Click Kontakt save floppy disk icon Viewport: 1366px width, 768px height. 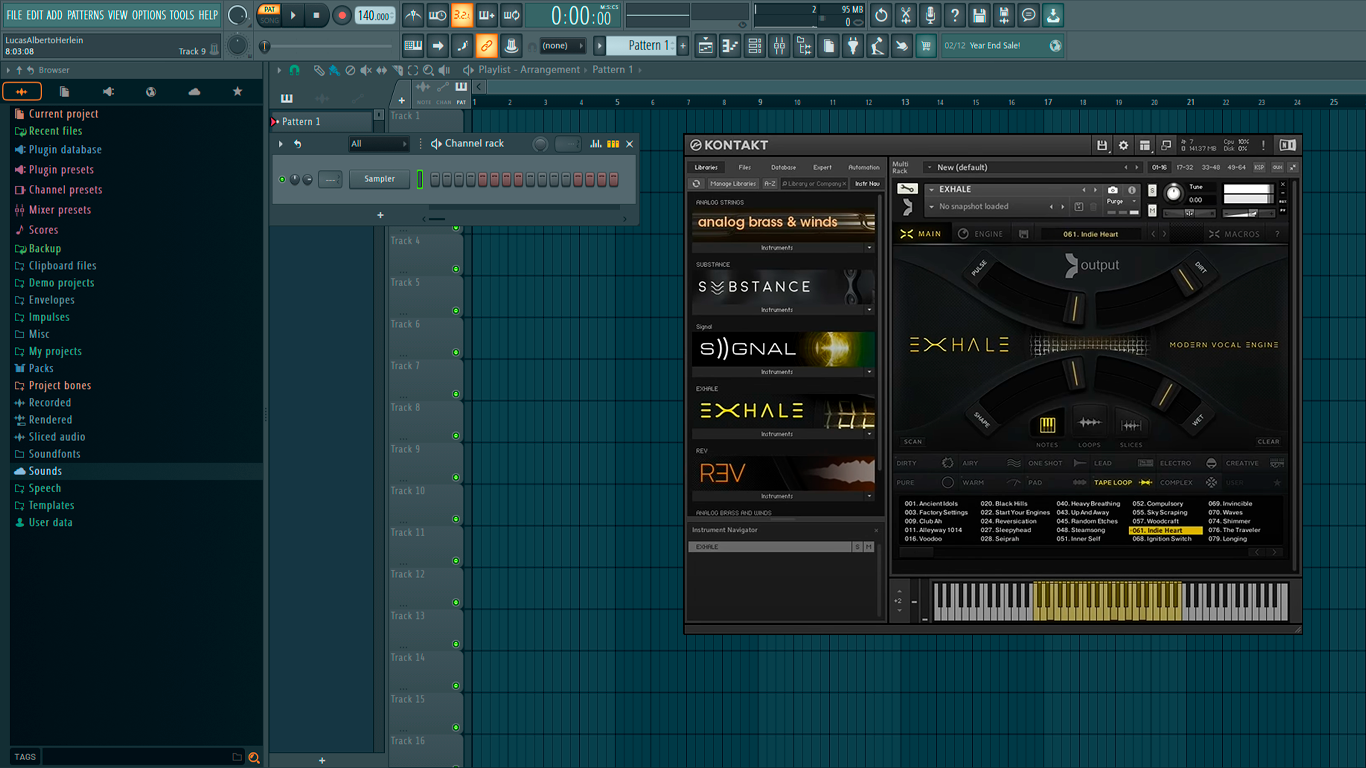click(x=1102, y=146)
